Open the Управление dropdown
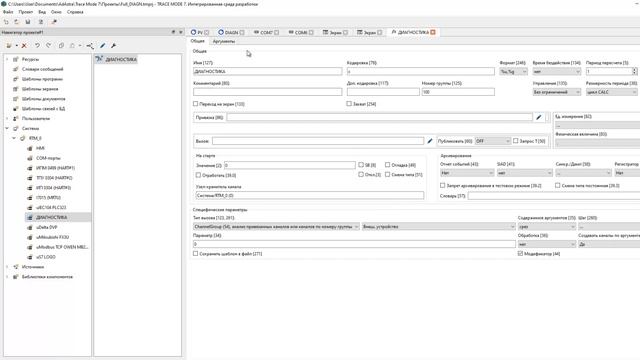Screen dimensions: 640x360 (557, 92)
